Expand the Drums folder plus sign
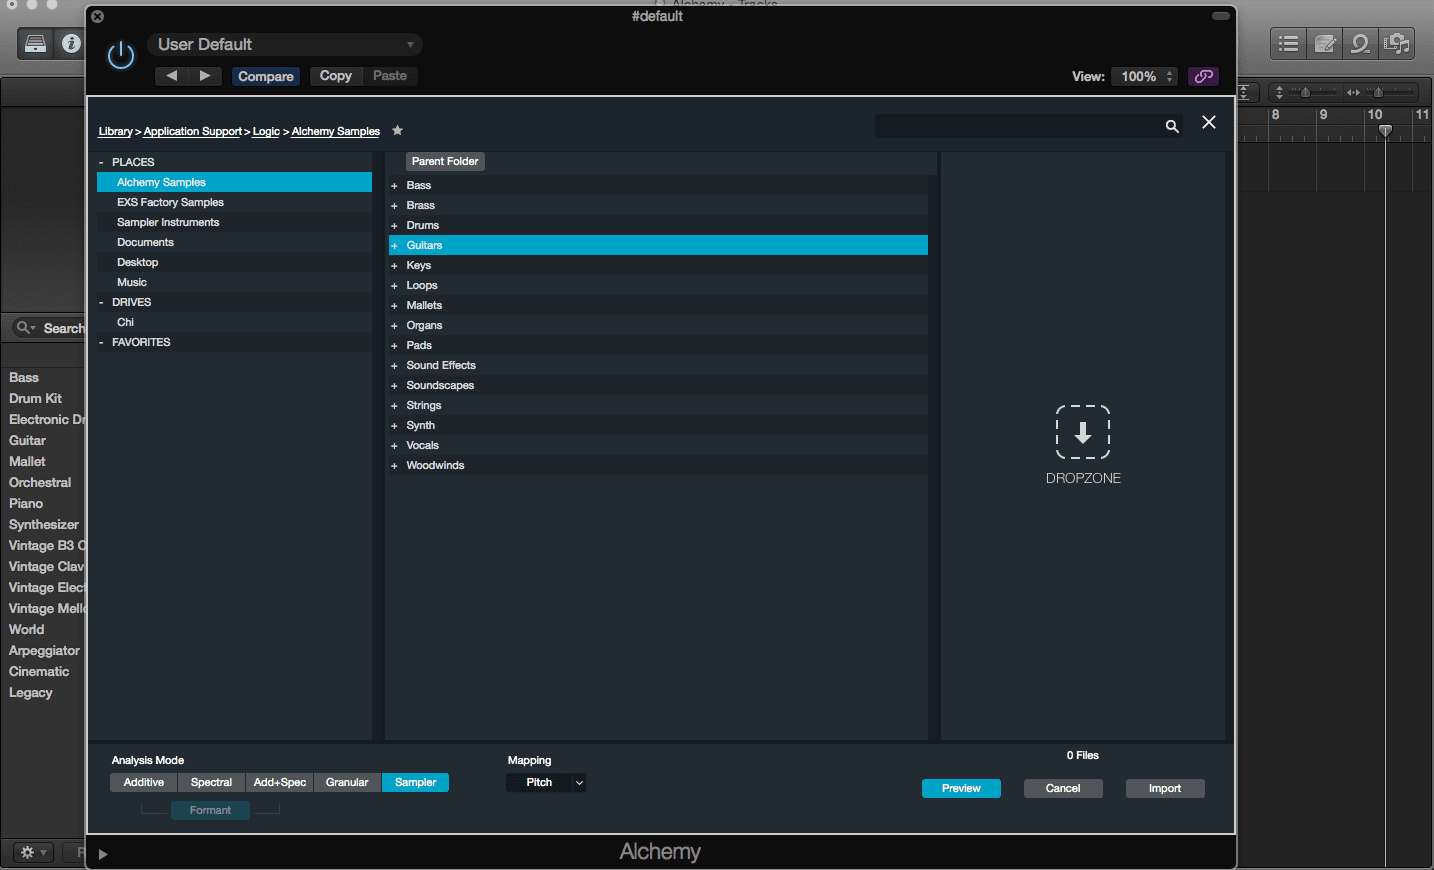 coord(394,226)
